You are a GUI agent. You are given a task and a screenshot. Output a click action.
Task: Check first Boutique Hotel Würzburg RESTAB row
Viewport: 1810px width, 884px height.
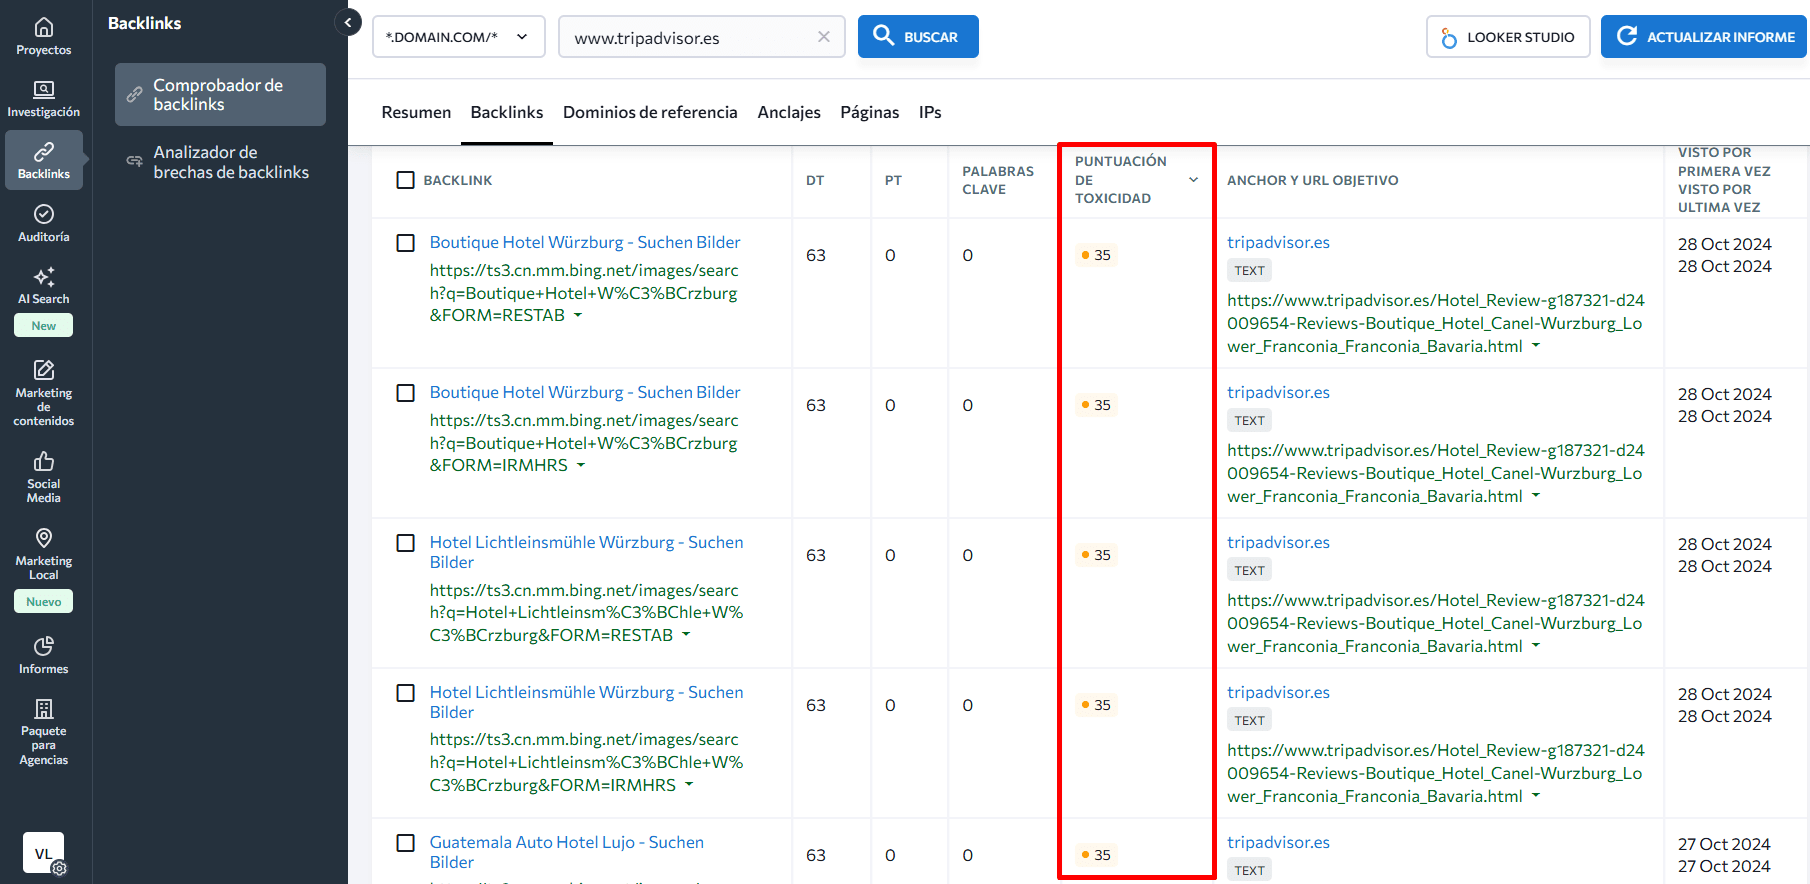[x=405, y=243]
